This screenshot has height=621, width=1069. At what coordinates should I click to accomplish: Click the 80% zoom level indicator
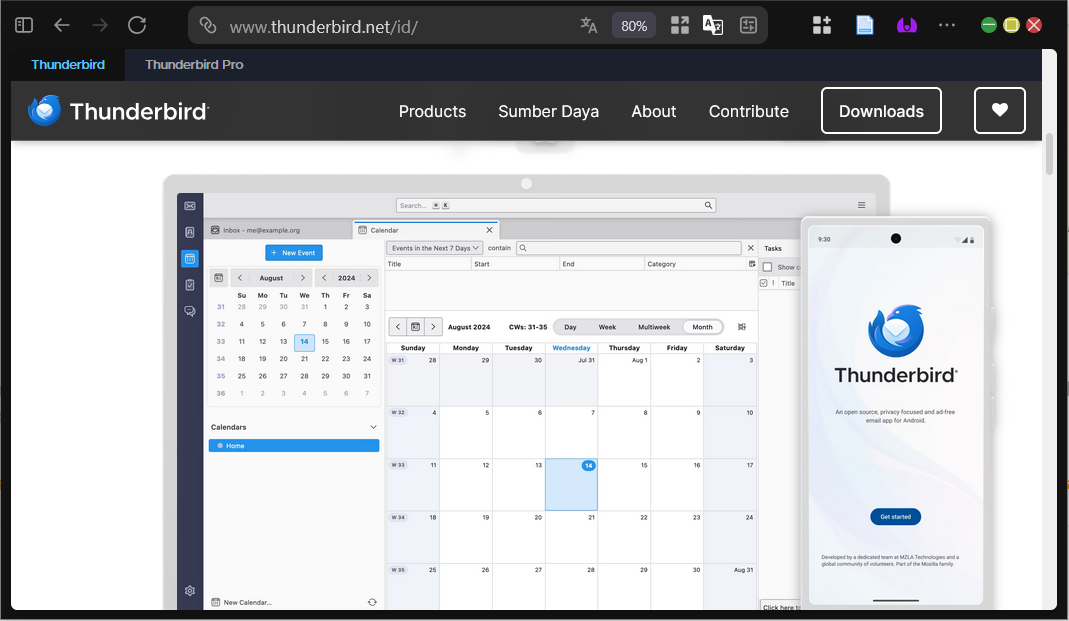pos(633,26)
